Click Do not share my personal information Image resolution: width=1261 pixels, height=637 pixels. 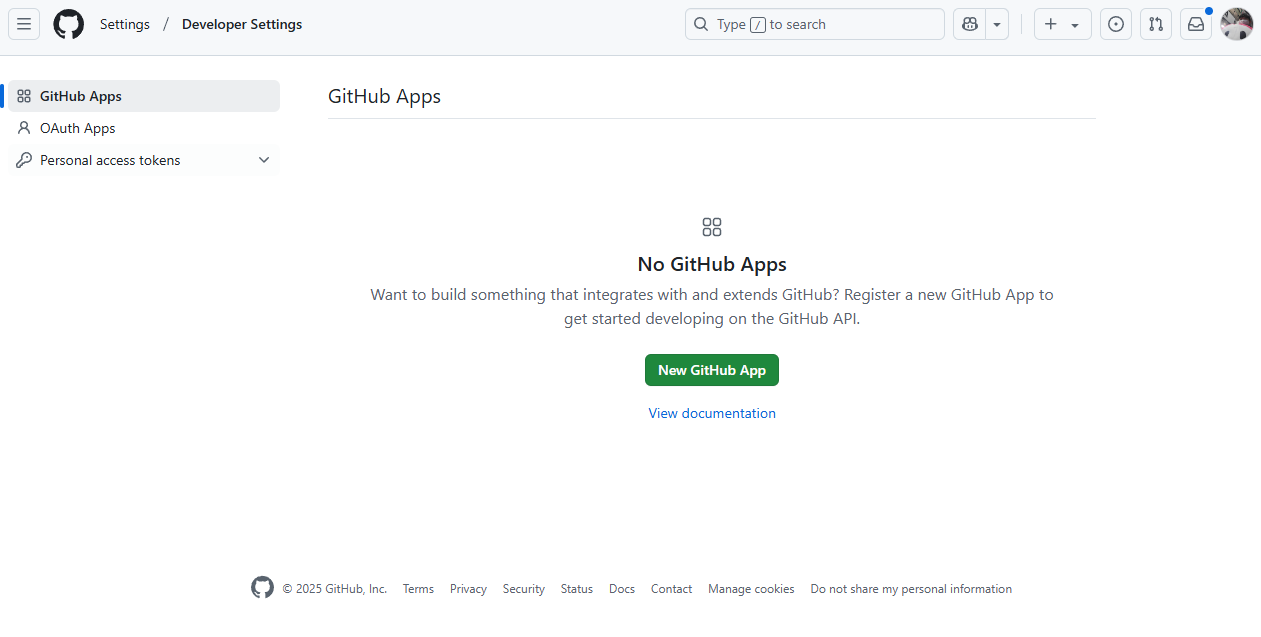pos(911,589)
